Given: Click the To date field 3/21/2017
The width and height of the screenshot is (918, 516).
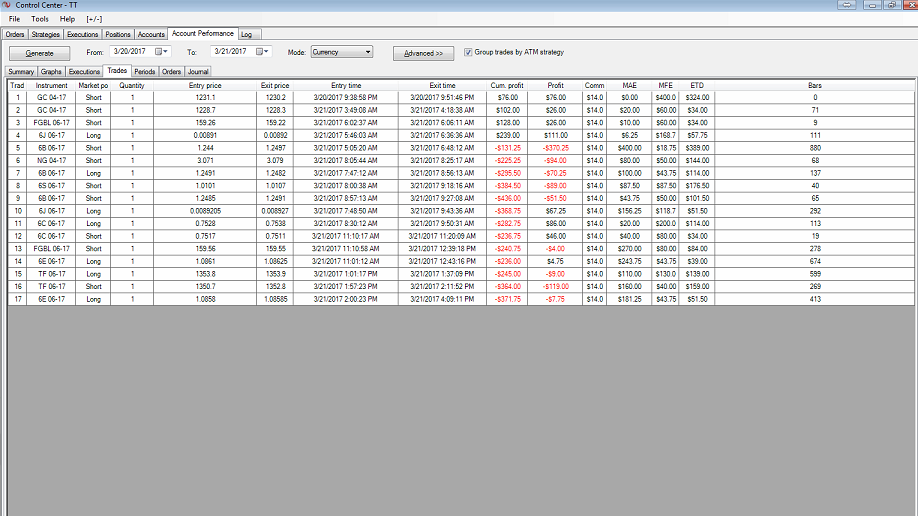Looking at the screenshot, I should (x=232, y=52).
